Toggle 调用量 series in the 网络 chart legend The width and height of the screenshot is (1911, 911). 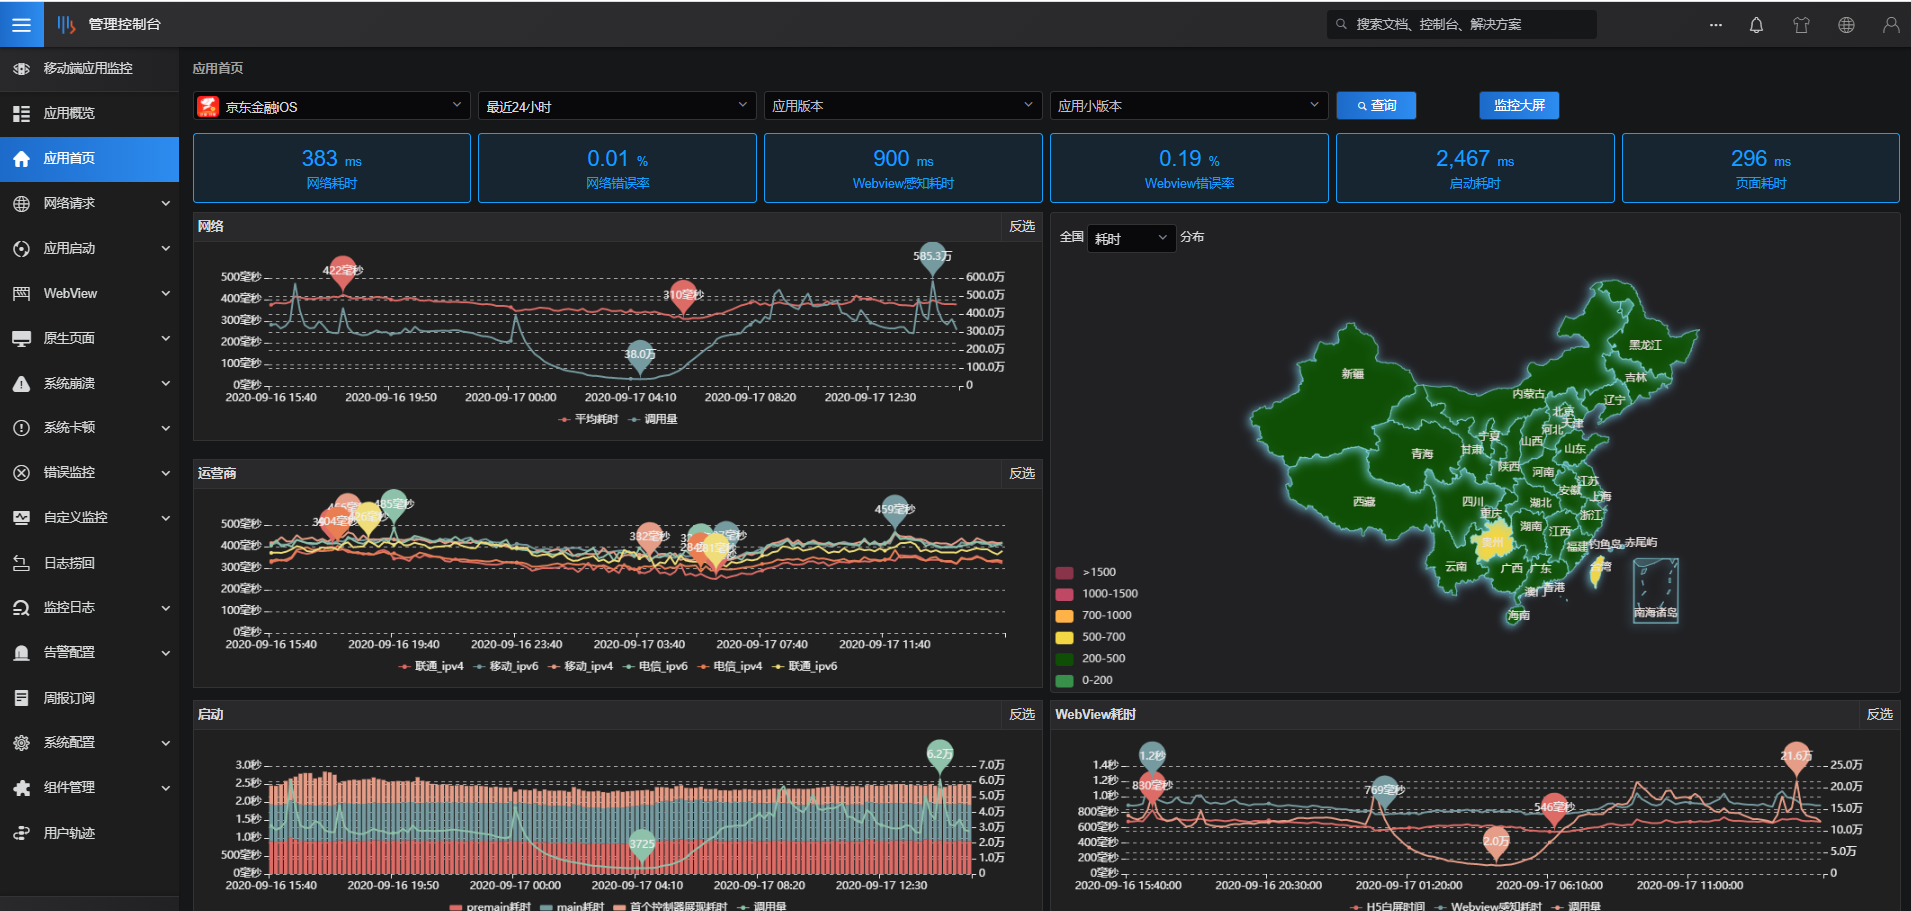(653, 419)
